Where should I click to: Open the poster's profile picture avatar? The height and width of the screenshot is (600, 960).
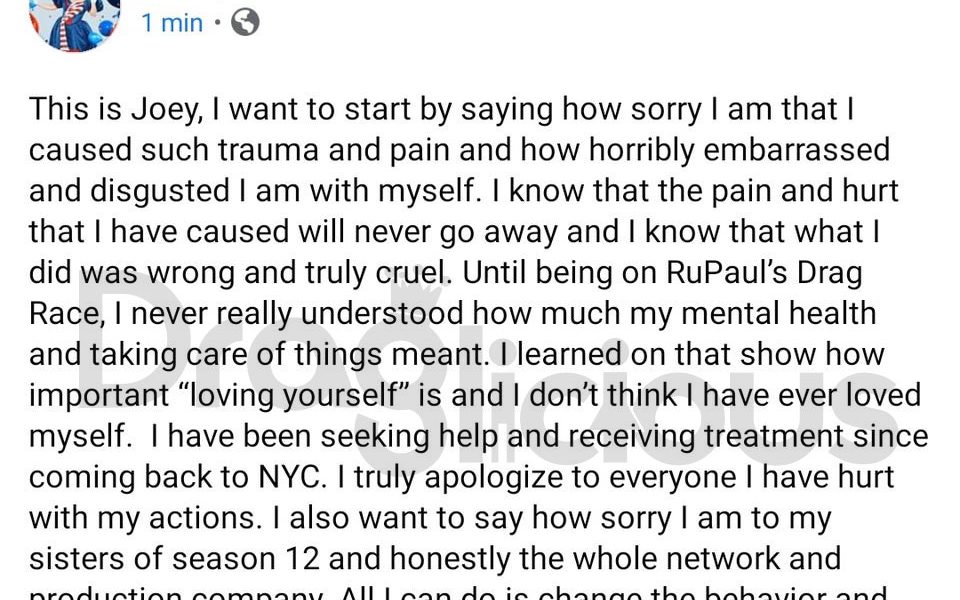(73, 22)
